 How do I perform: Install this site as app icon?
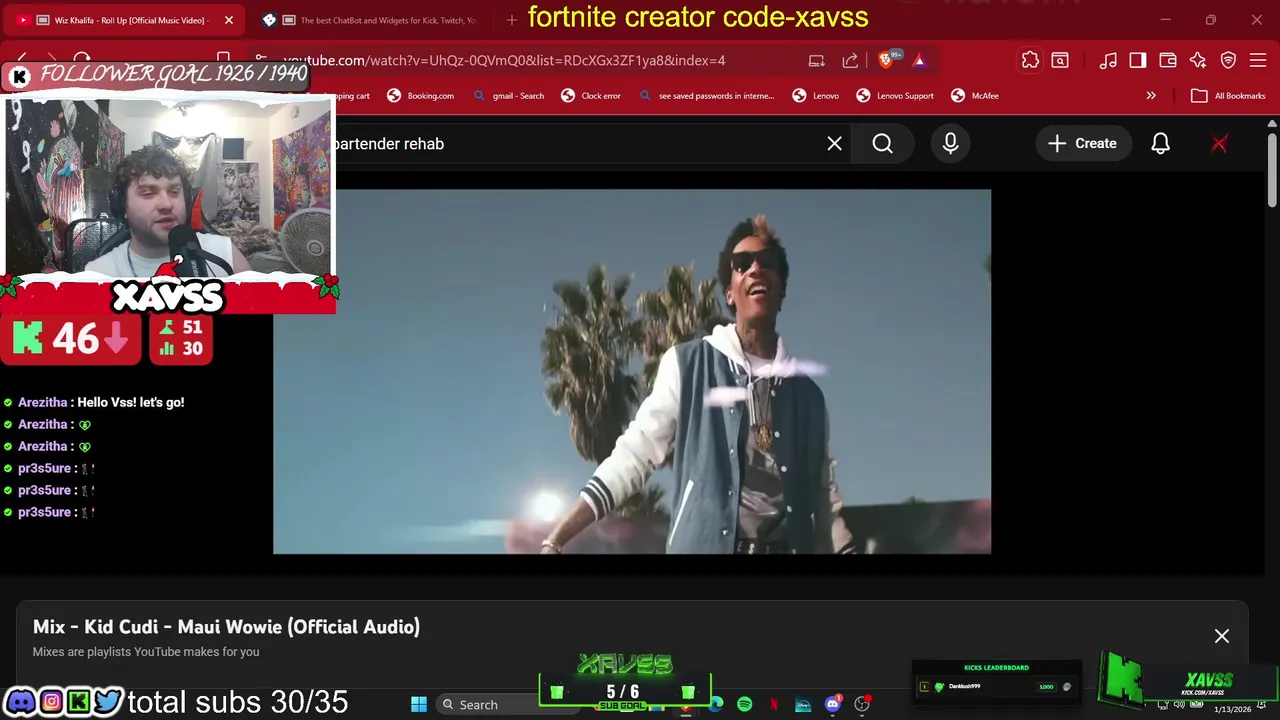(x=817, y=61)
